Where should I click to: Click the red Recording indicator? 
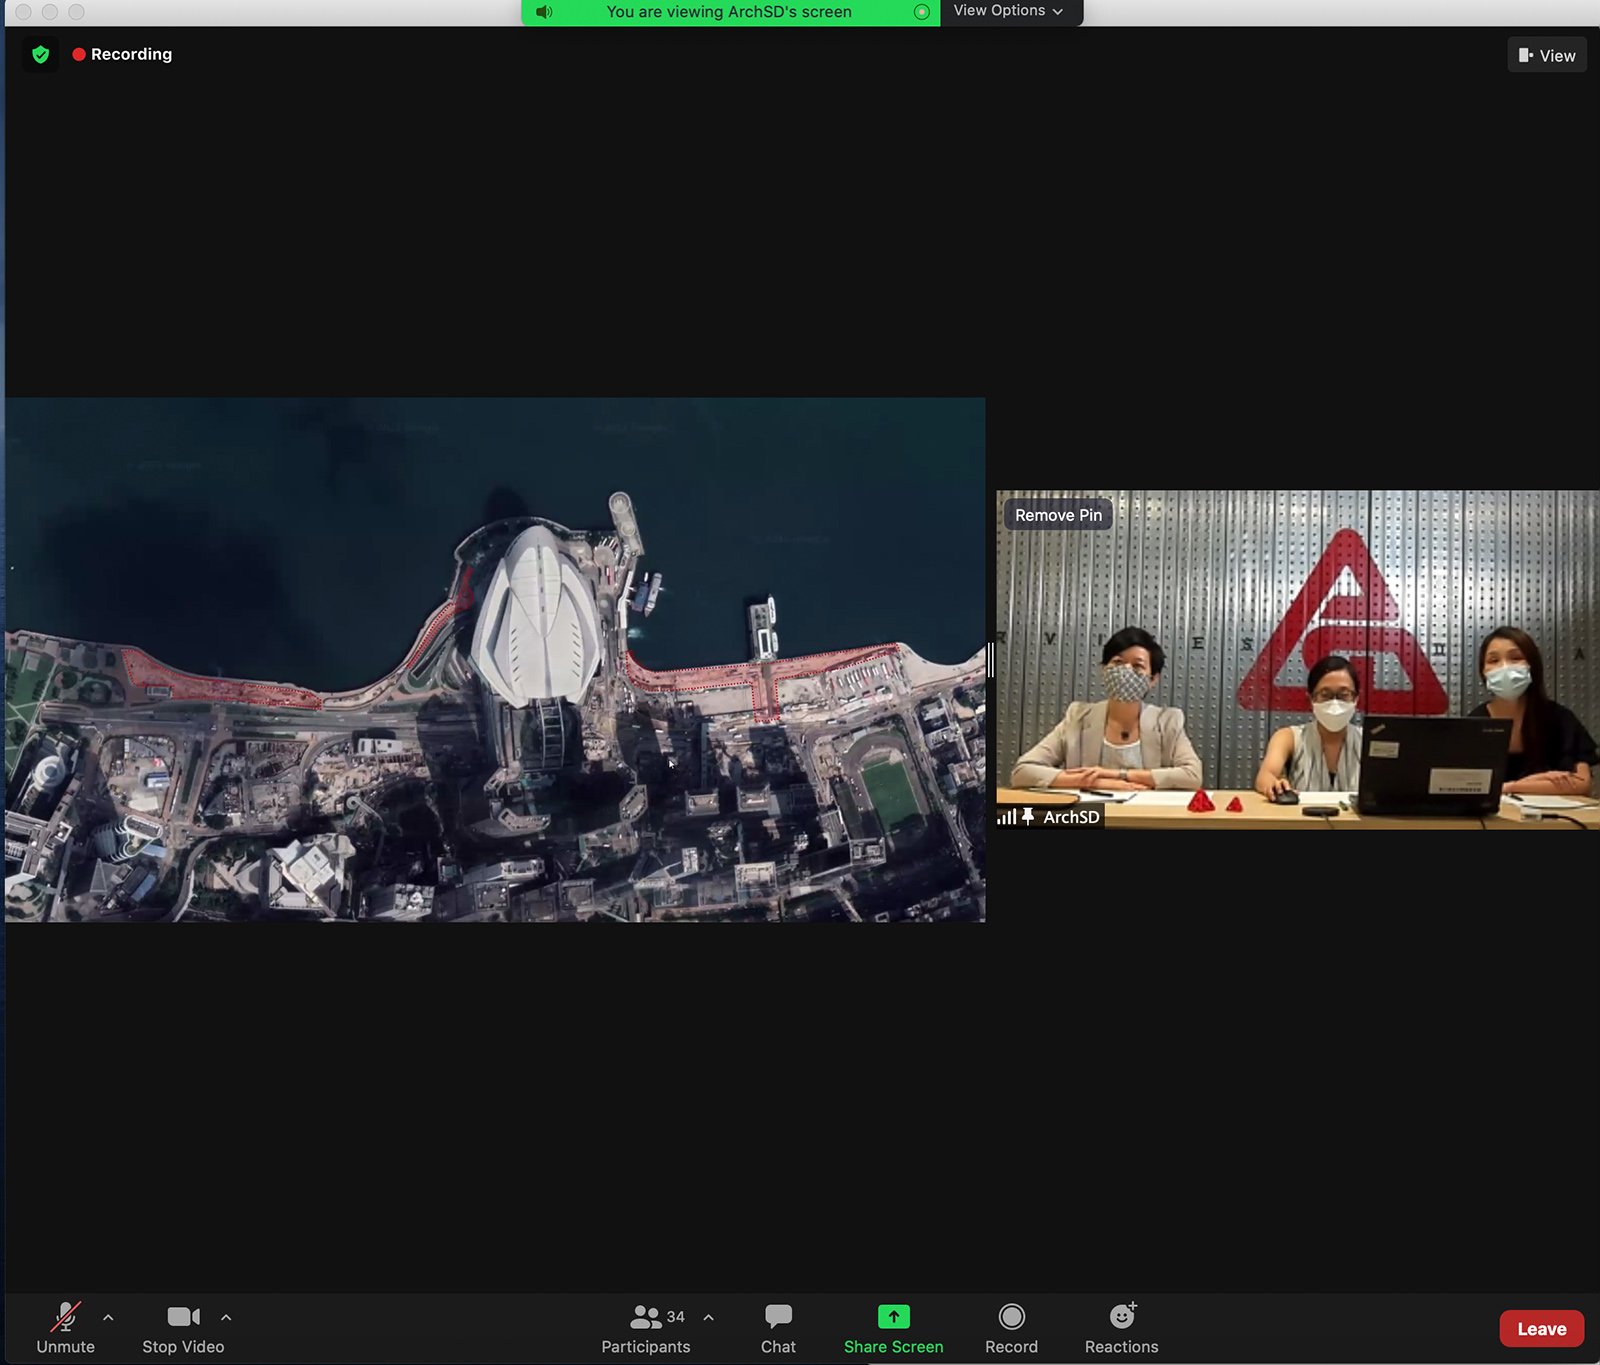(122, 55)
